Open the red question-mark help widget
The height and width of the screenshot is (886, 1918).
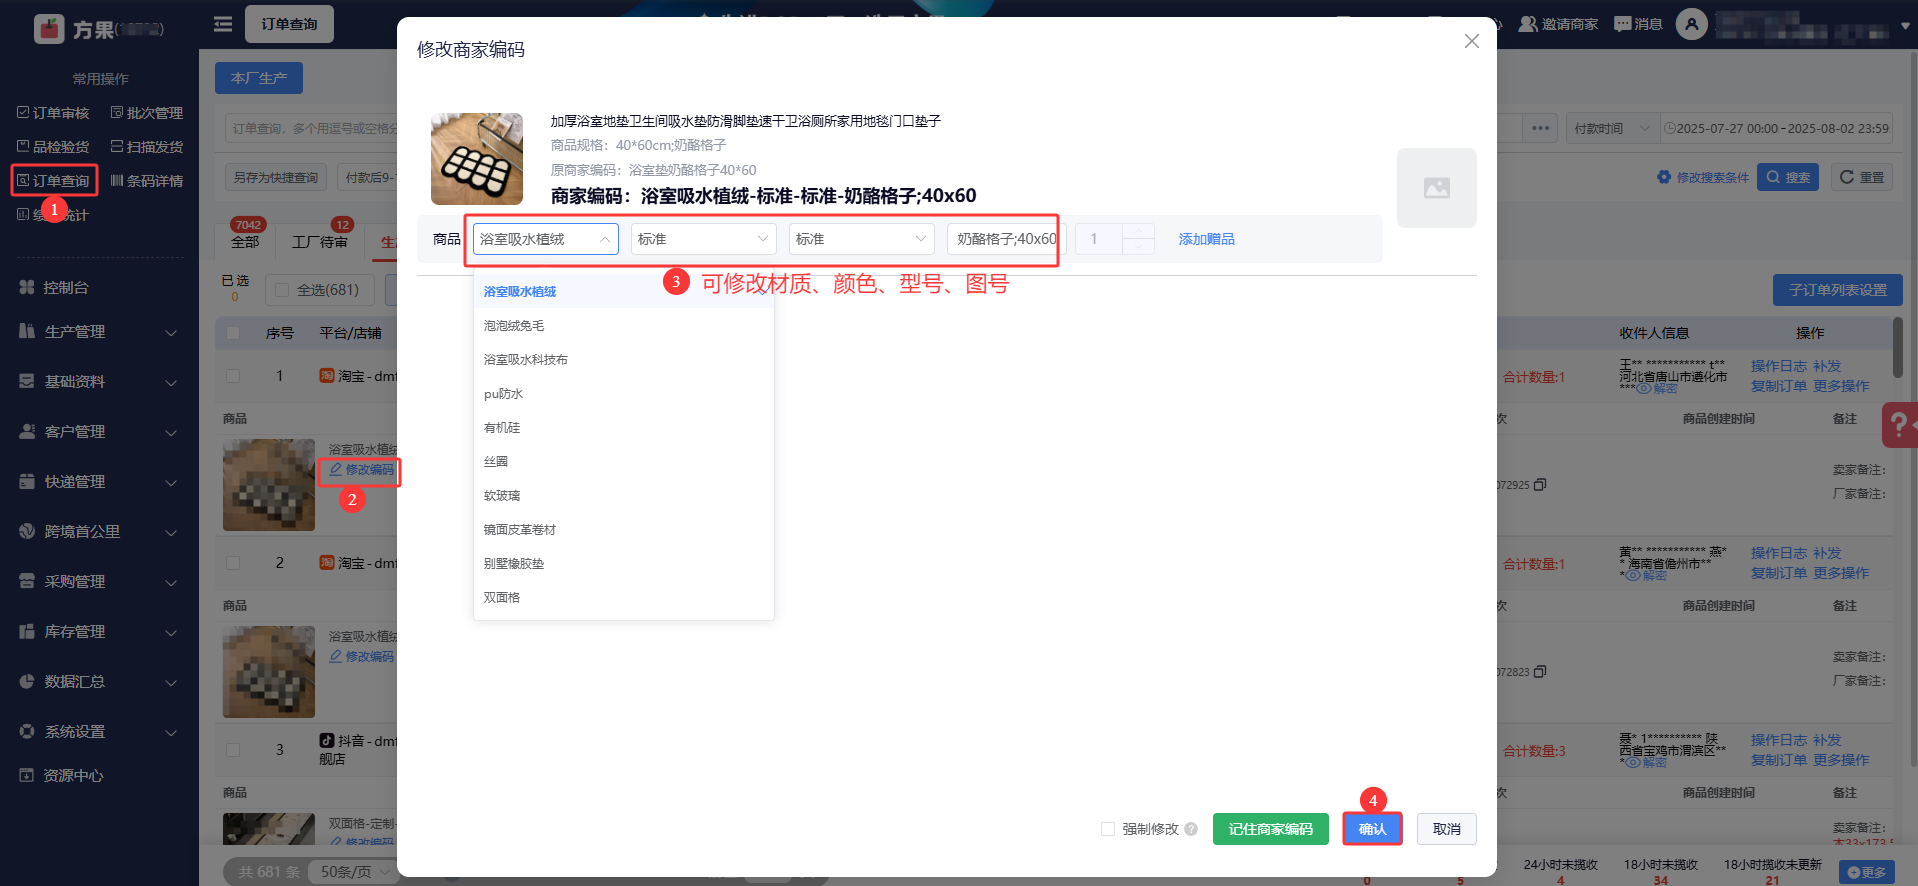coord(1899,425)
